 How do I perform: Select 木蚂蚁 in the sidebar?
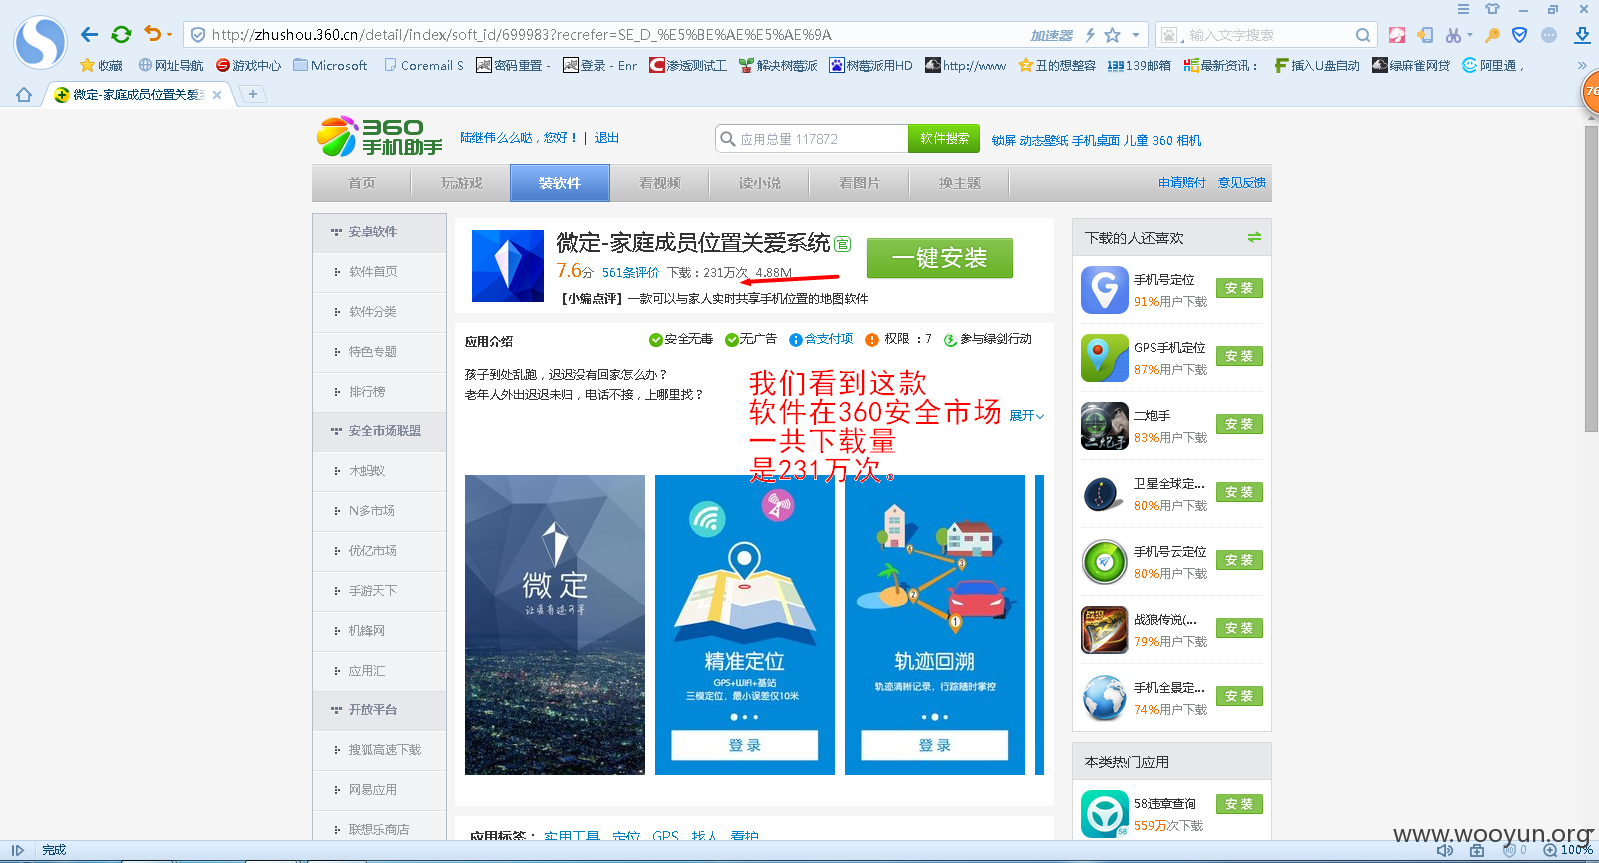379,471
